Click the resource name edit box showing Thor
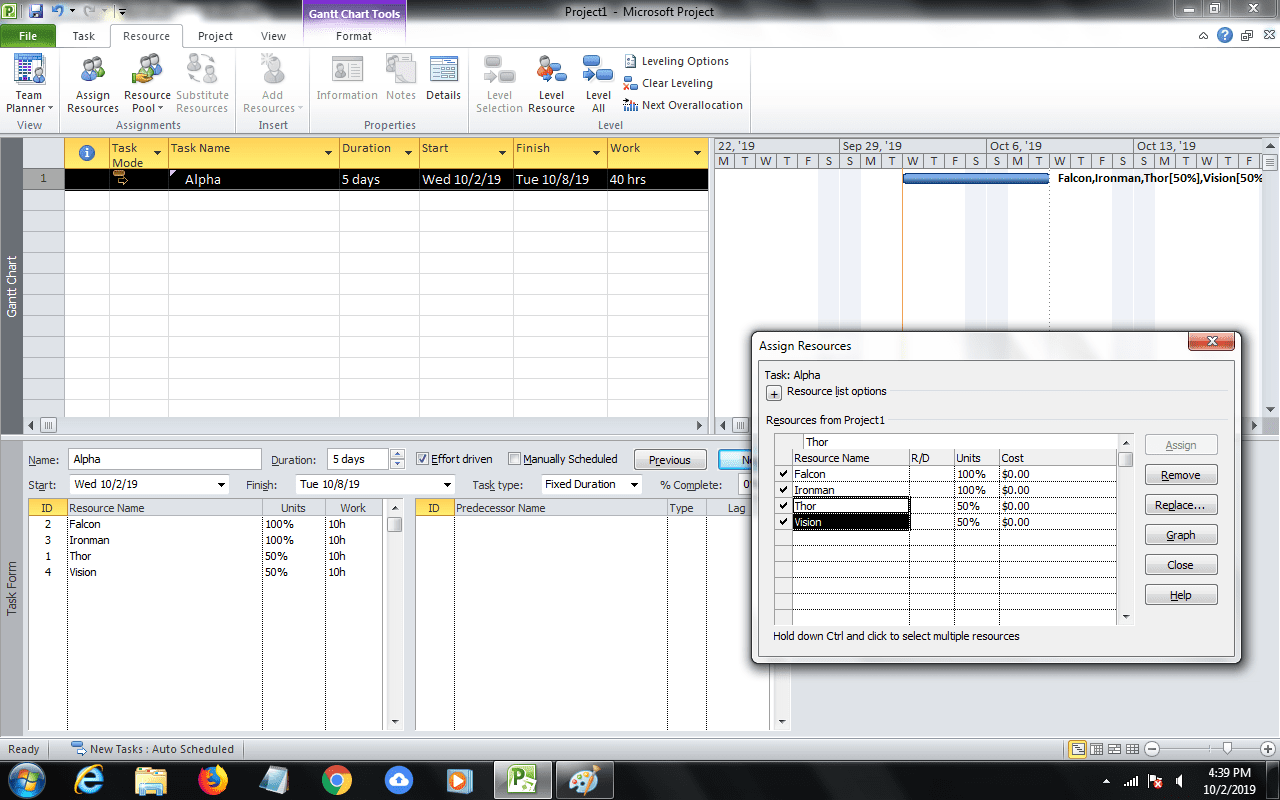1280x800 pixels. (x=960, y=442)
